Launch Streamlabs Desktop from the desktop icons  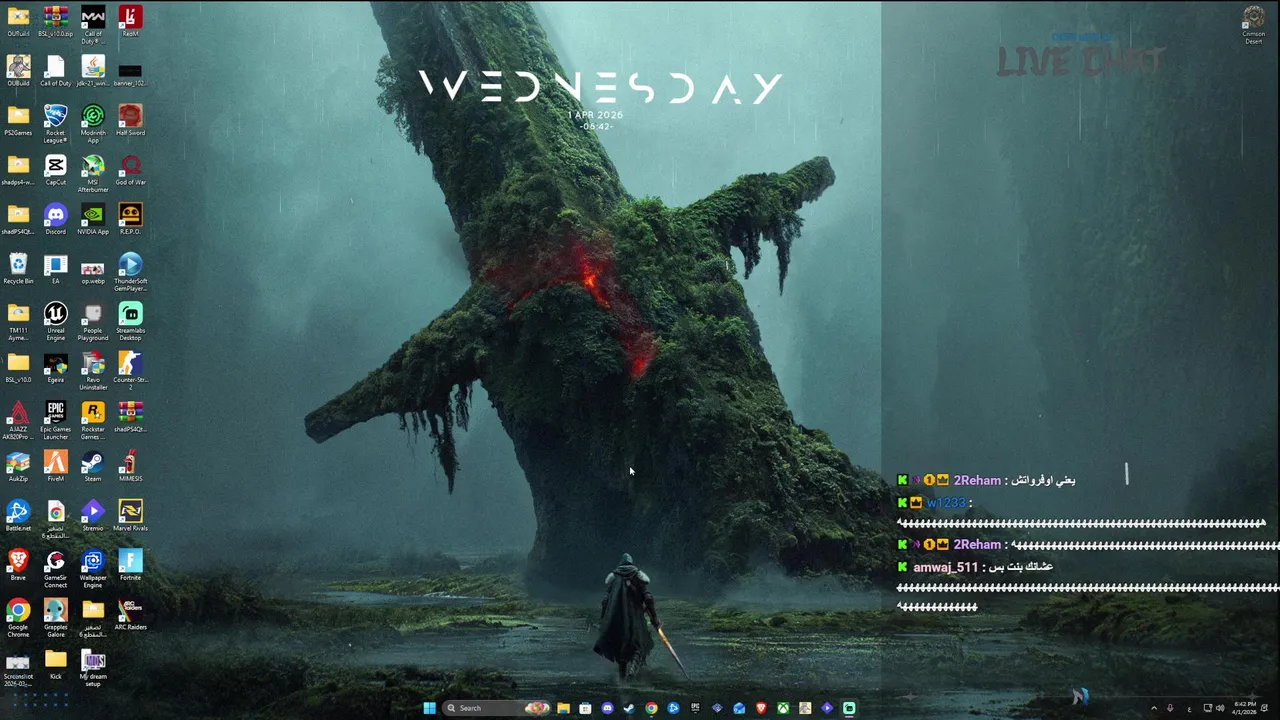click(x=130, y=321)
